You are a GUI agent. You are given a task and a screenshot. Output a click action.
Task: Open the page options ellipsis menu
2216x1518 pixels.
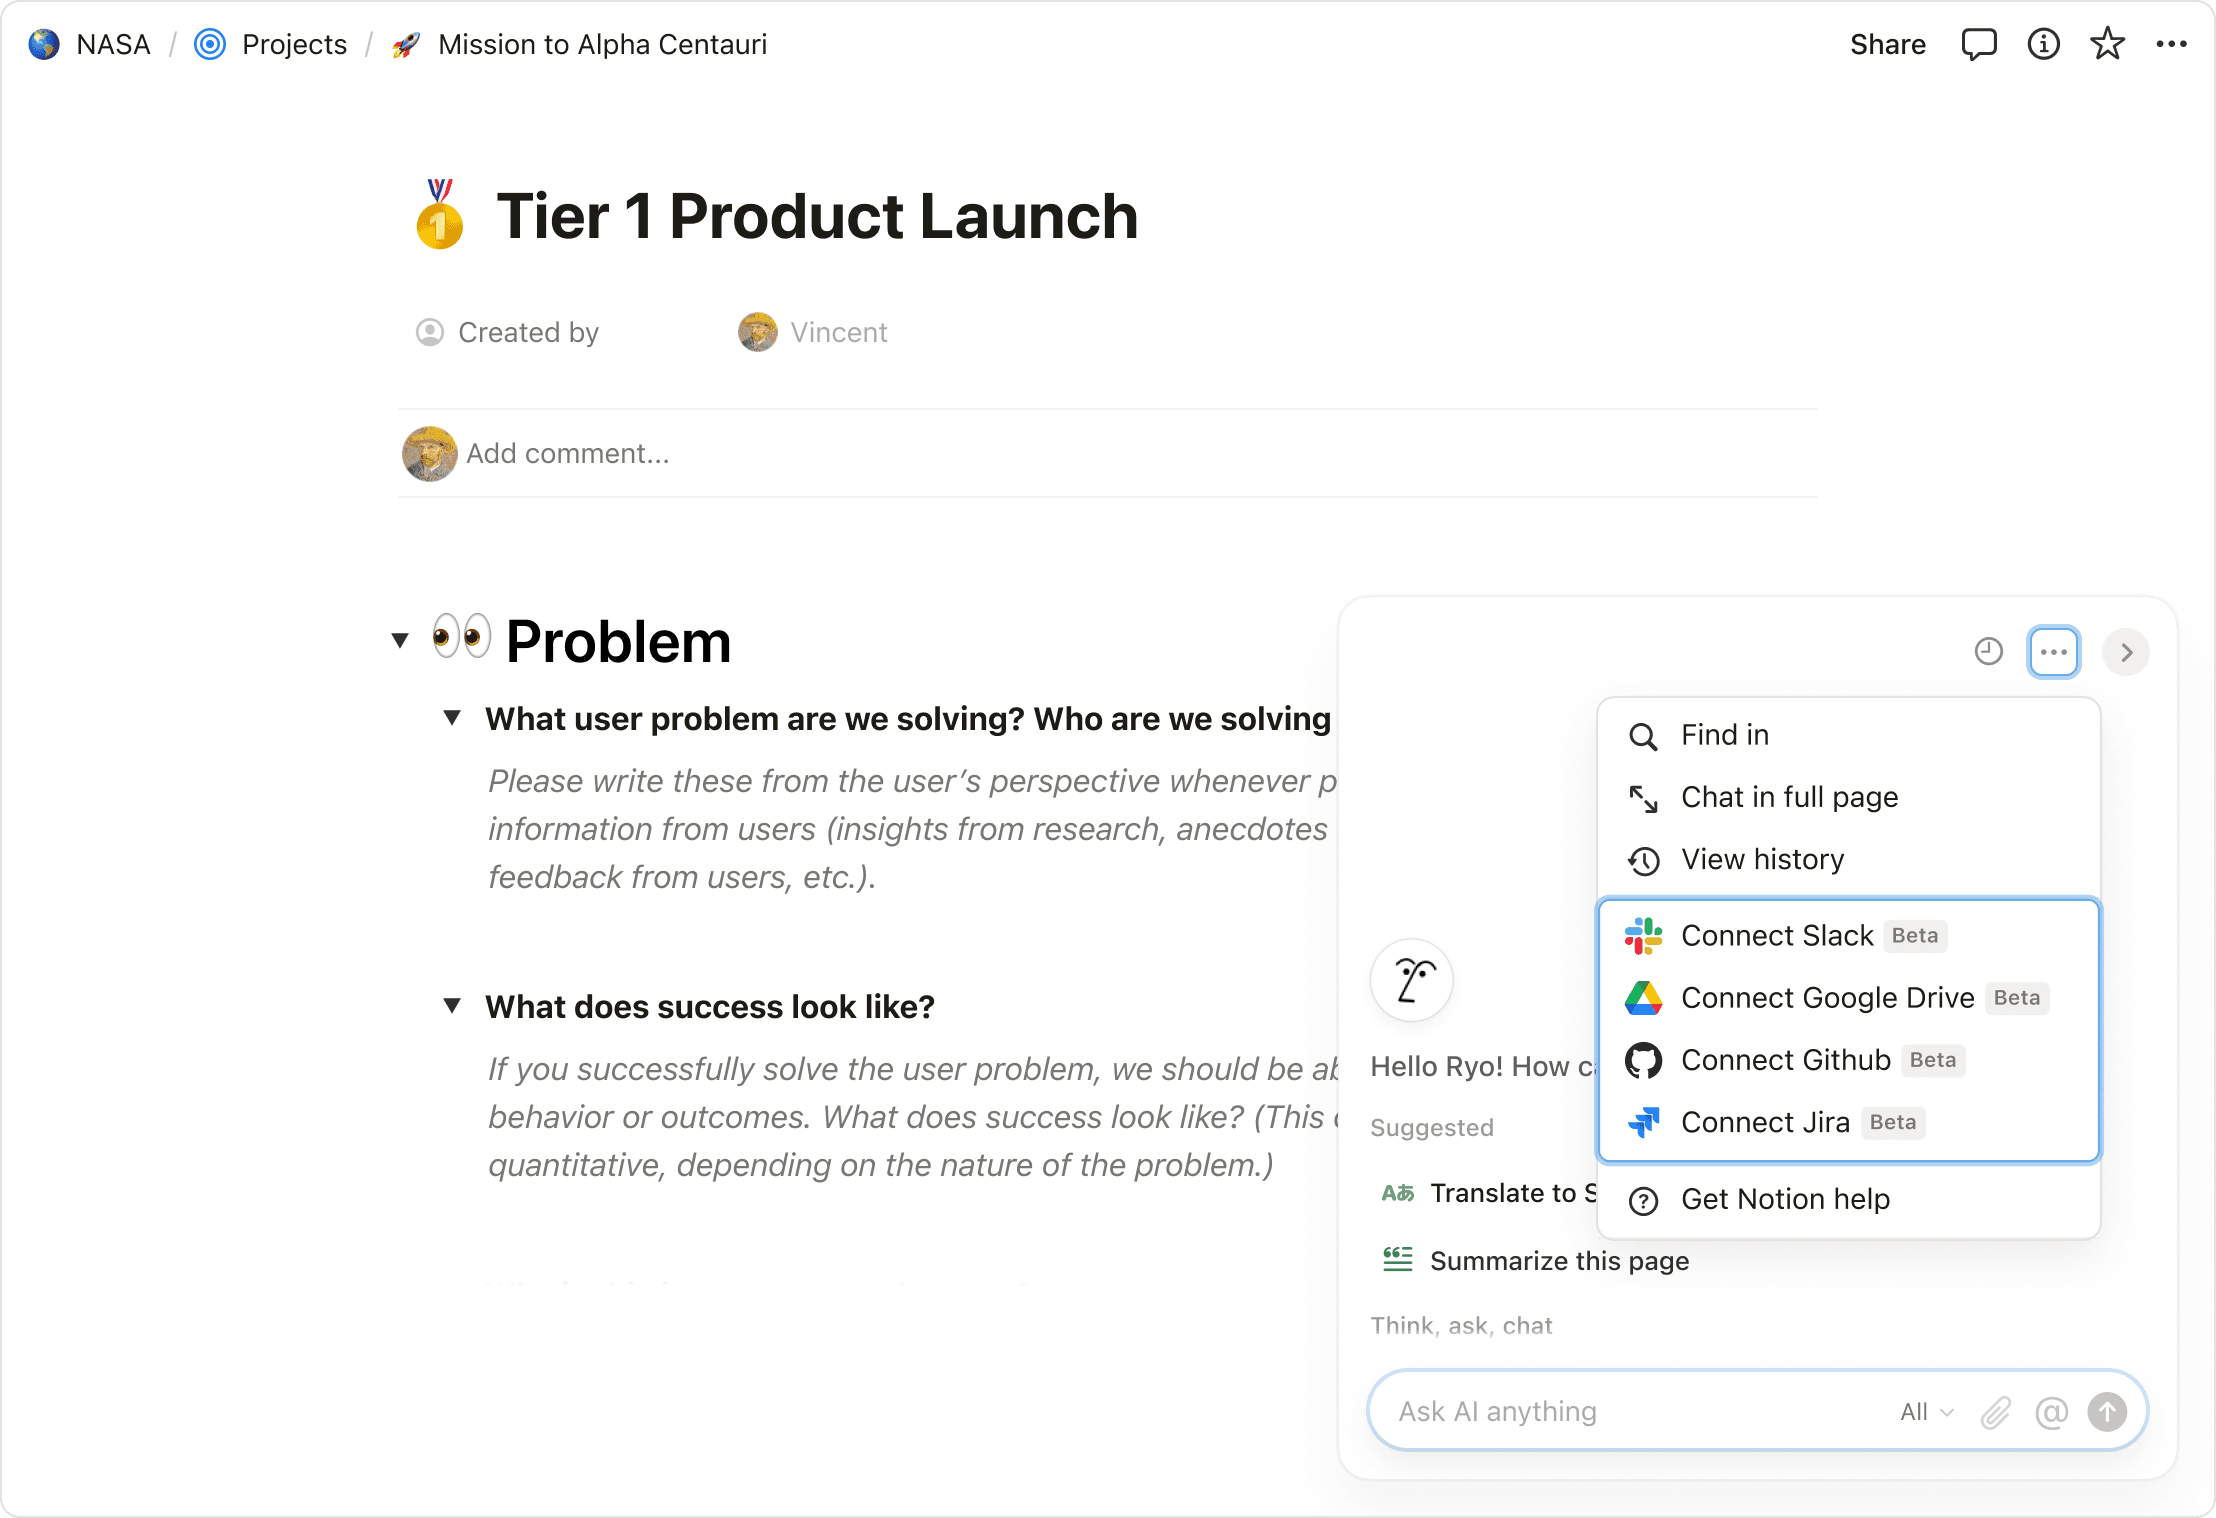(2171, 44)
